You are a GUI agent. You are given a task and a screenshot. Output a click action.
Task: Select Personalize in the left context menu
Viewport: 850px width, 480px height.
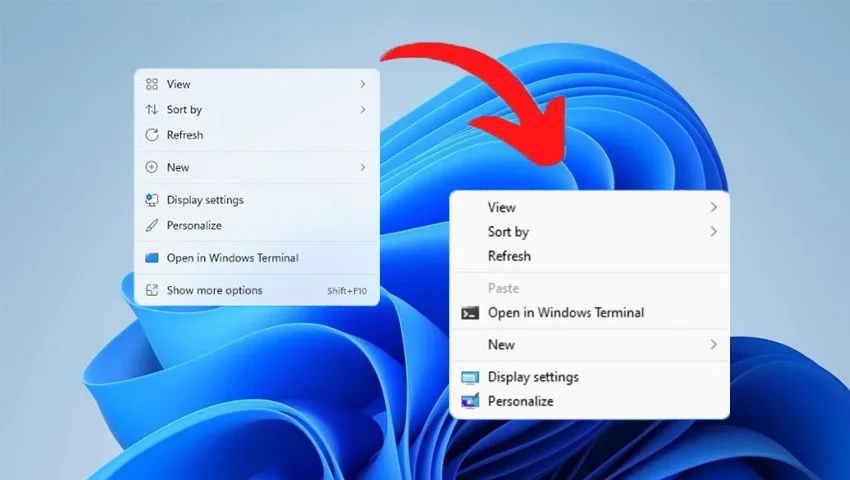click(x=257, y=225)
